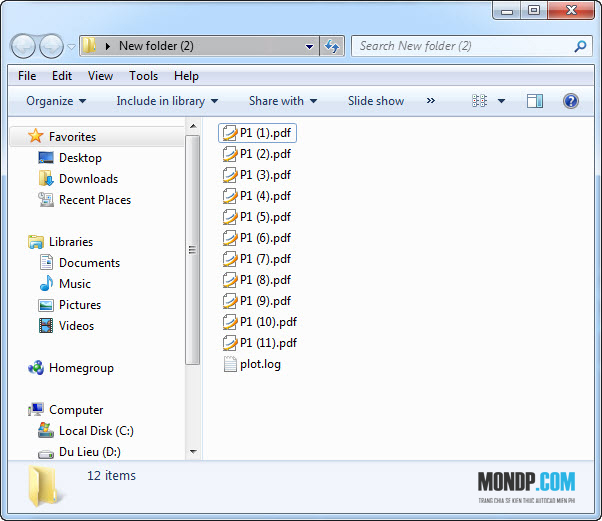Screen dimensions: 602x521
Task: Select file P1 (5).pdf
Action: [x=257, y=217]
